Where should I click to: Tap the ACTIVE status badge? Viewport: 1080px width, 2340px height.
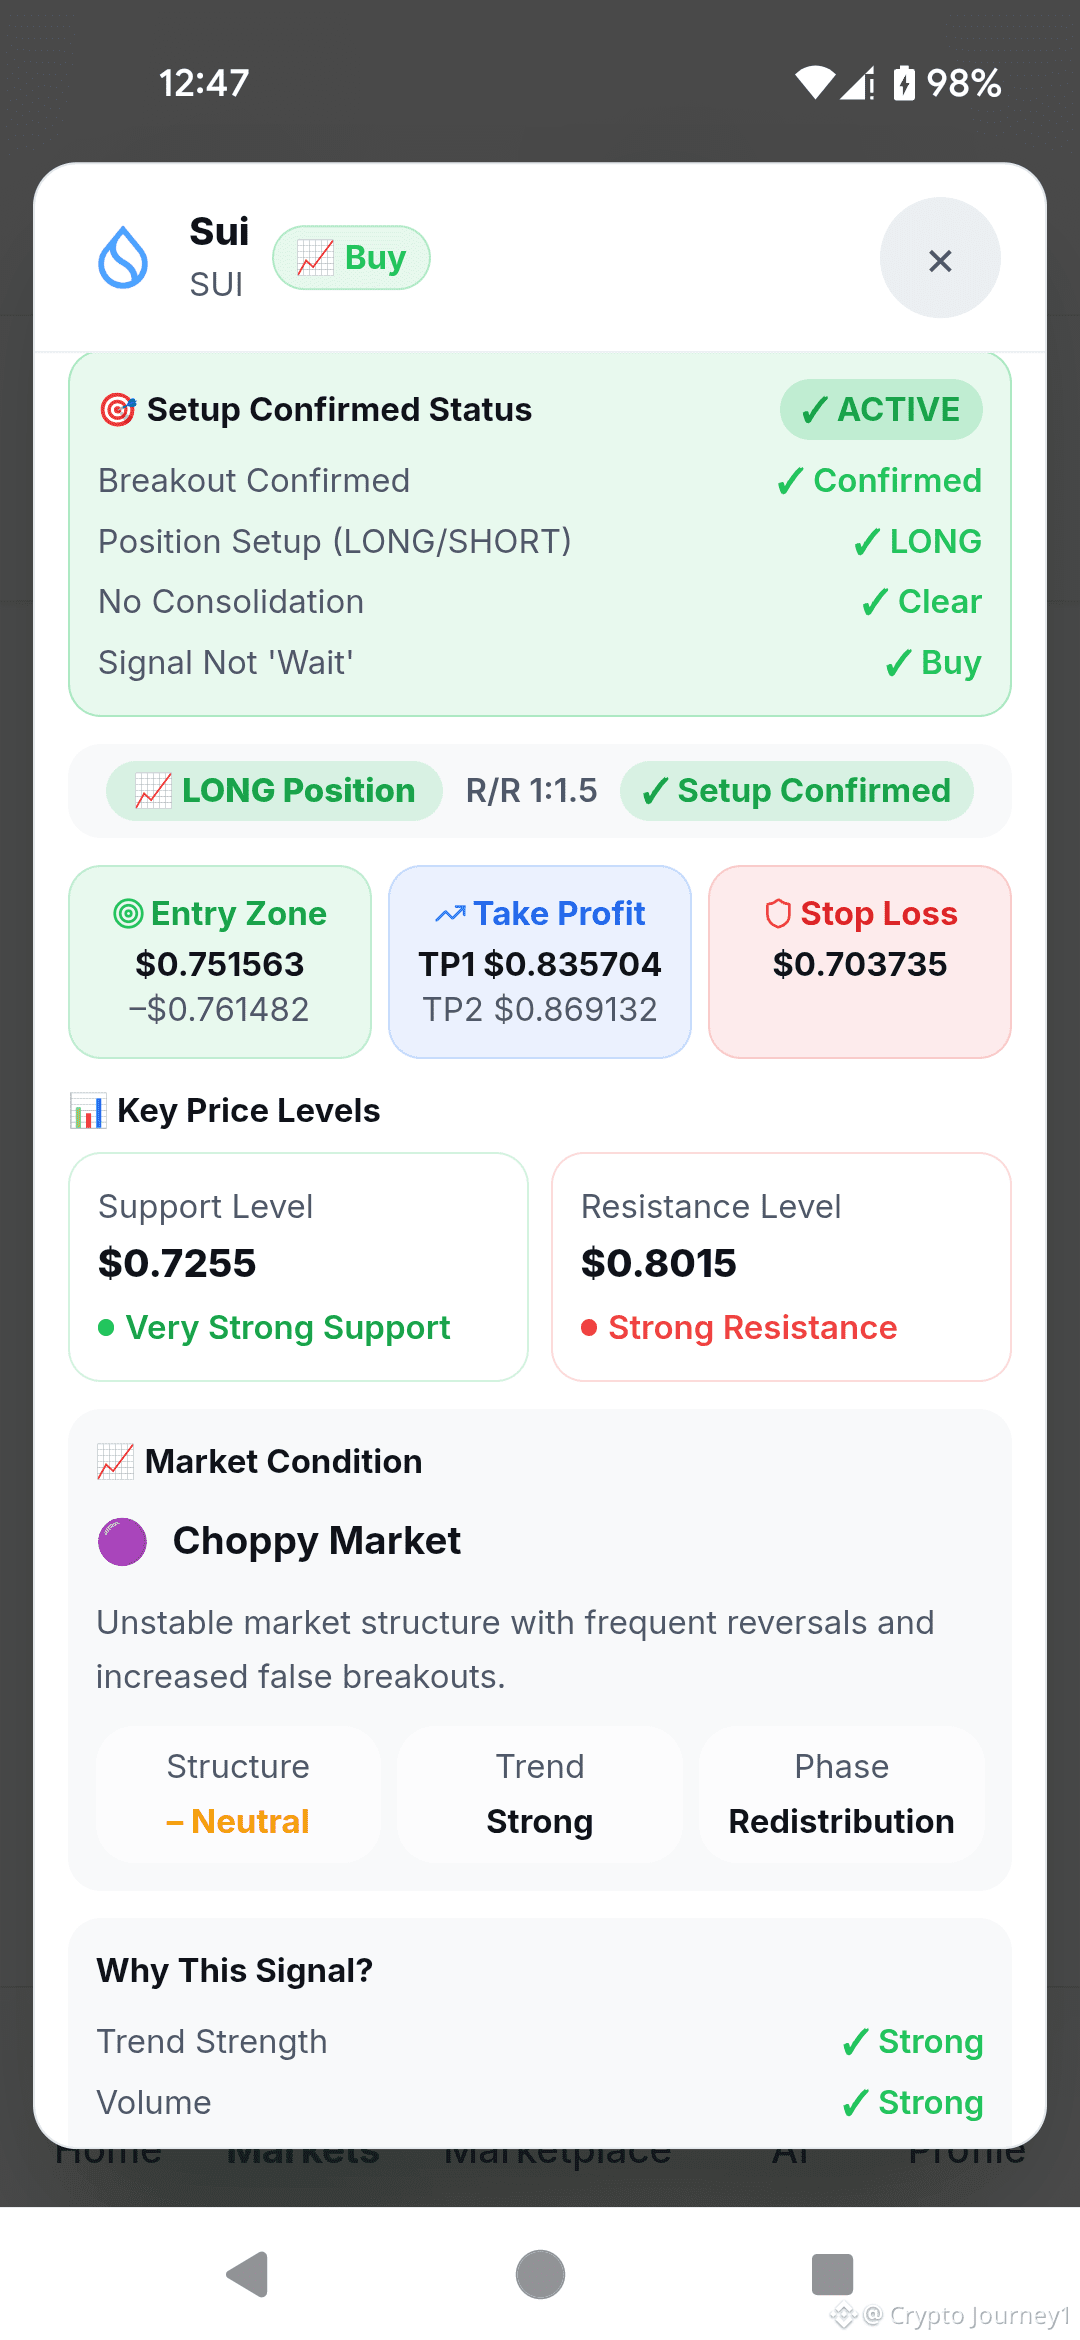point(881,409)
